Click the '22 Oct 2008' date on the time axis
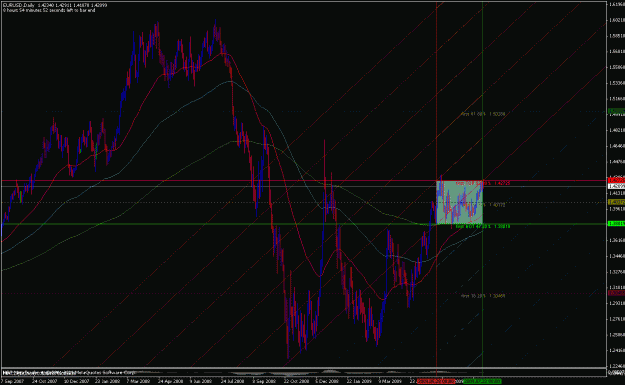This screenshot has width=625, height=385. tap(296, 381)
